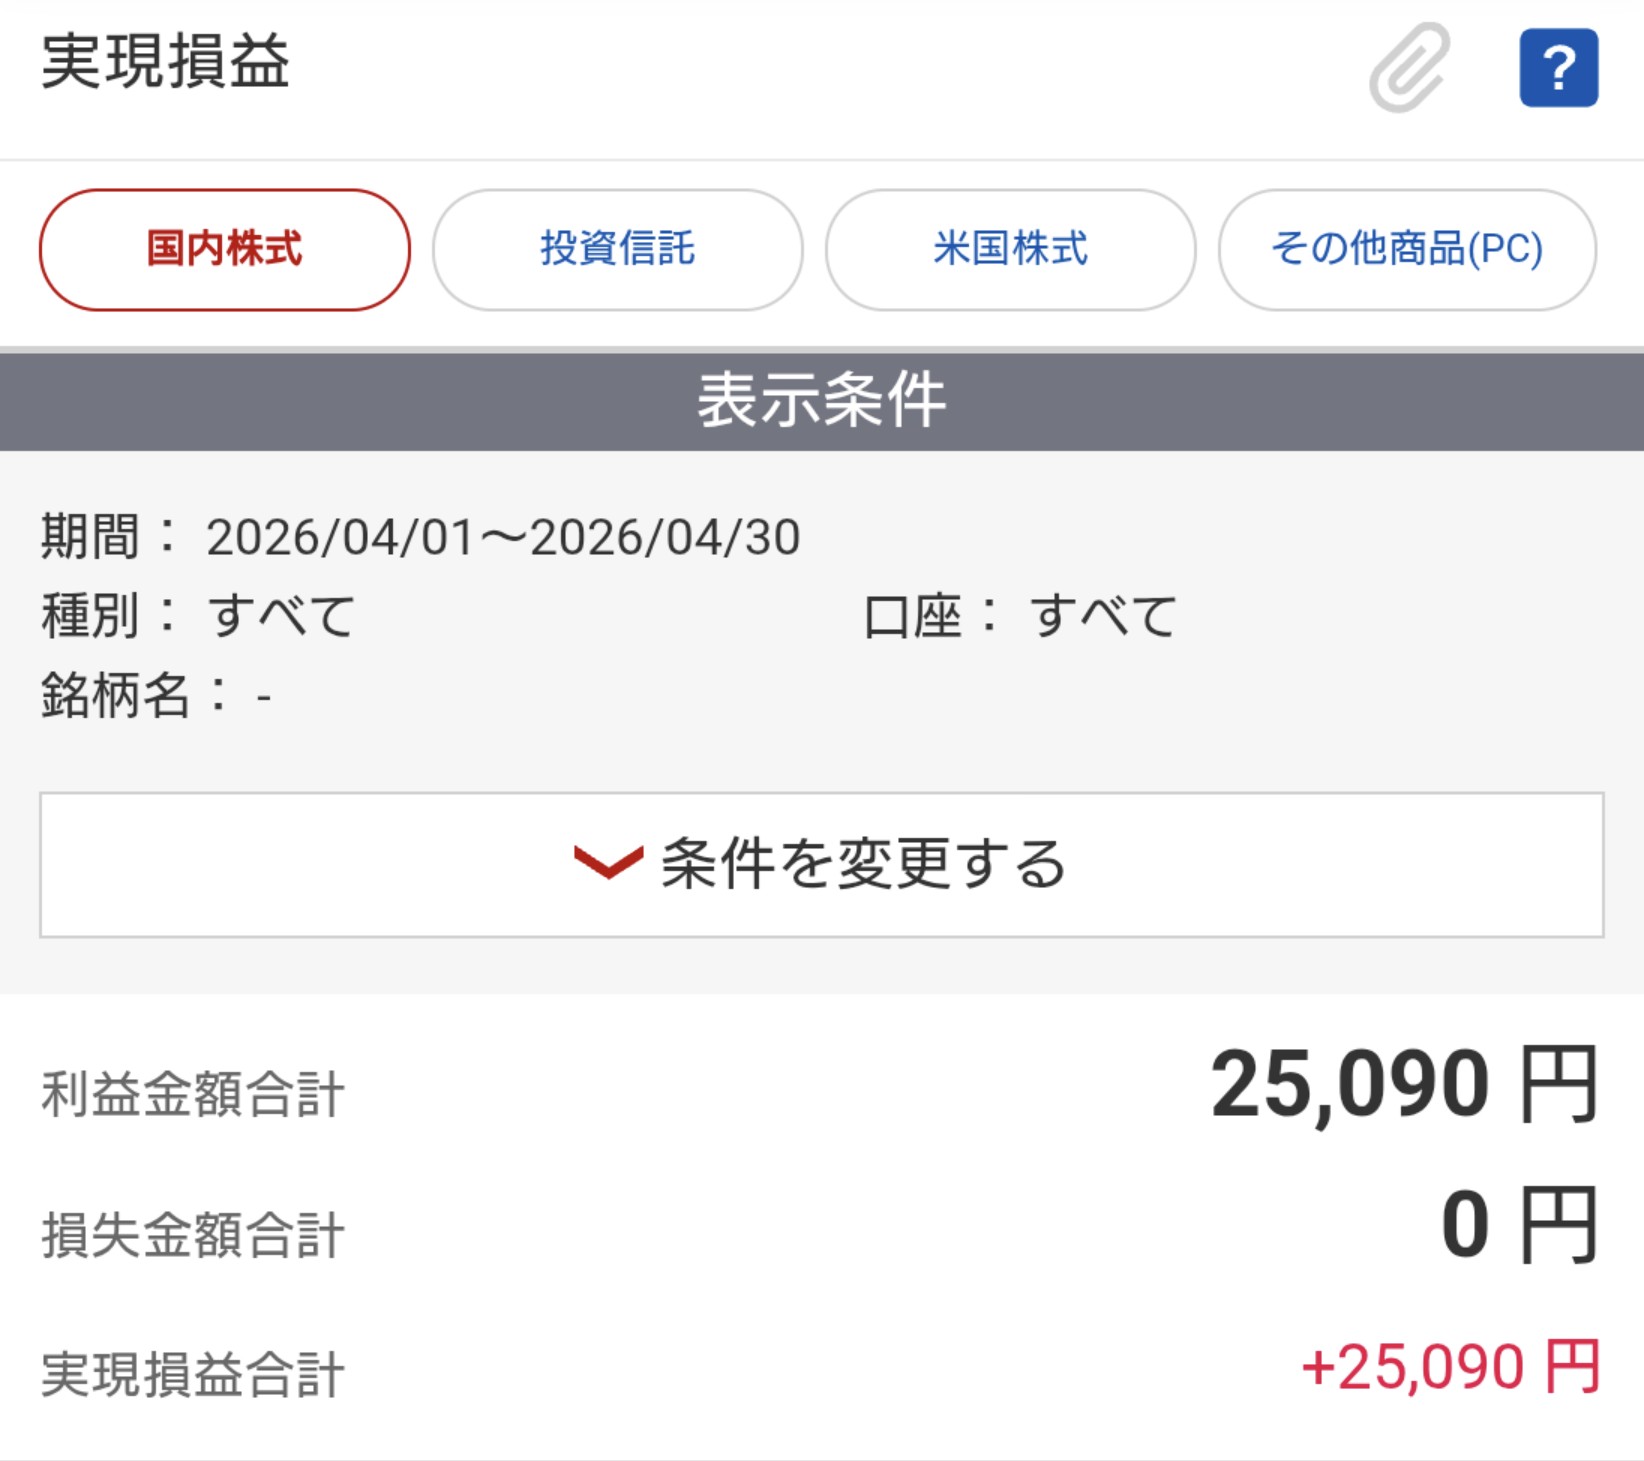Go to the その他商品(PC) tab

(1406, 249)
